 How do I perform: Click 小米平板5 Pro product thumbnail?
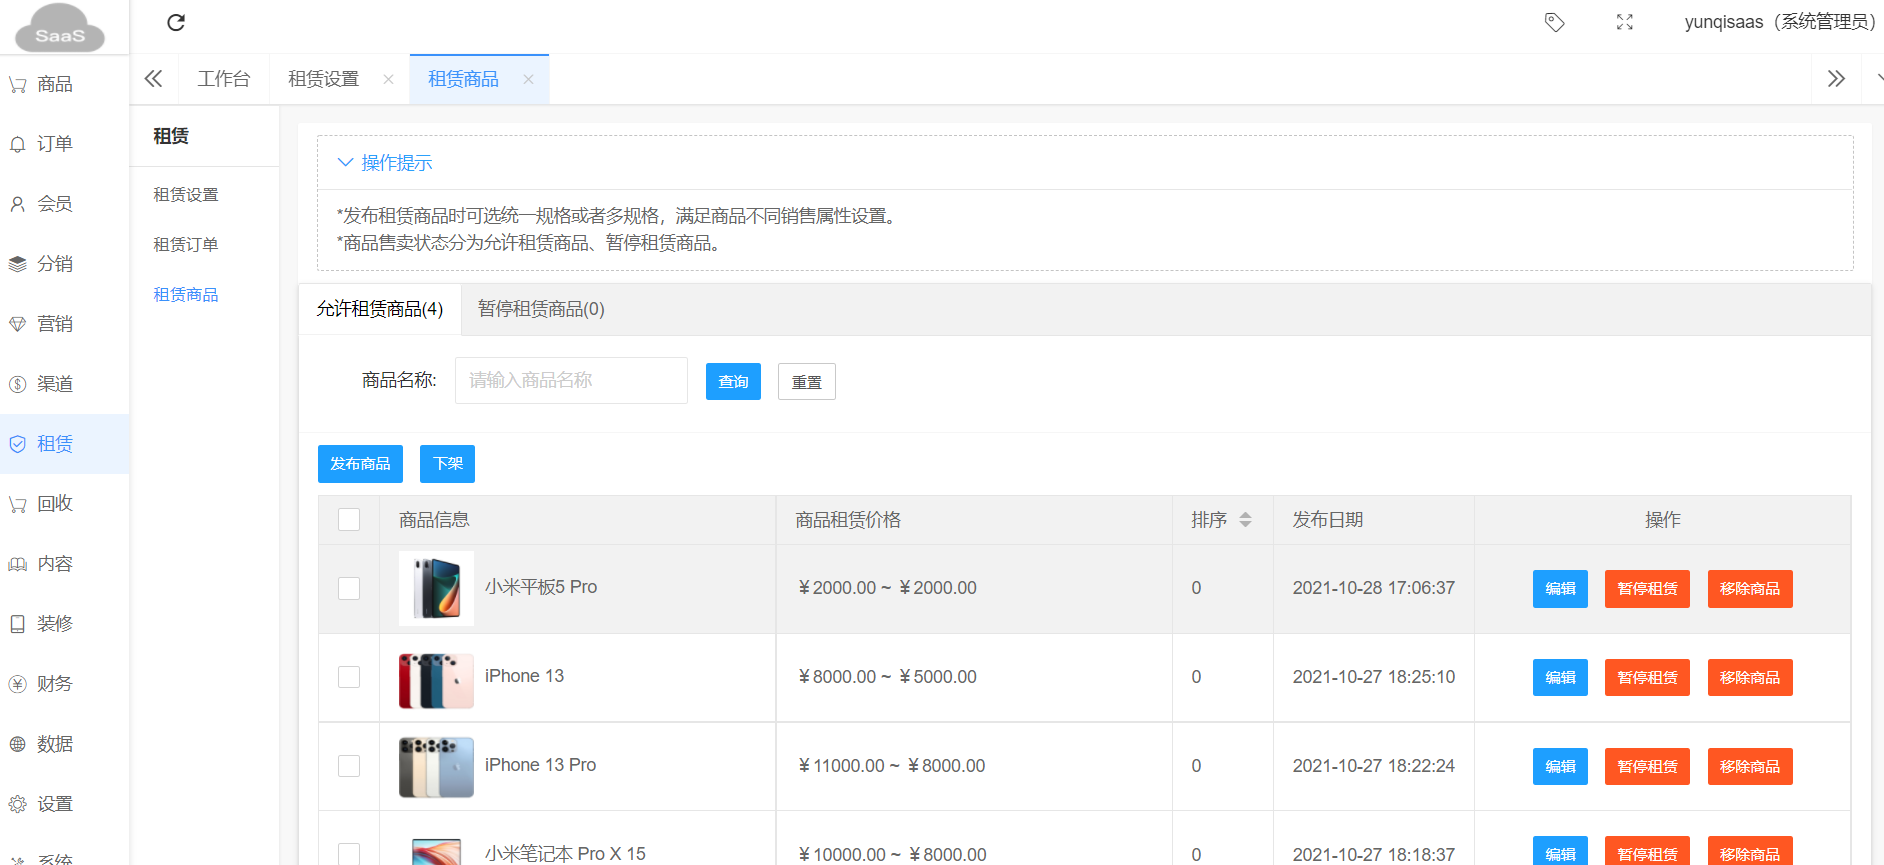[436, 589]
